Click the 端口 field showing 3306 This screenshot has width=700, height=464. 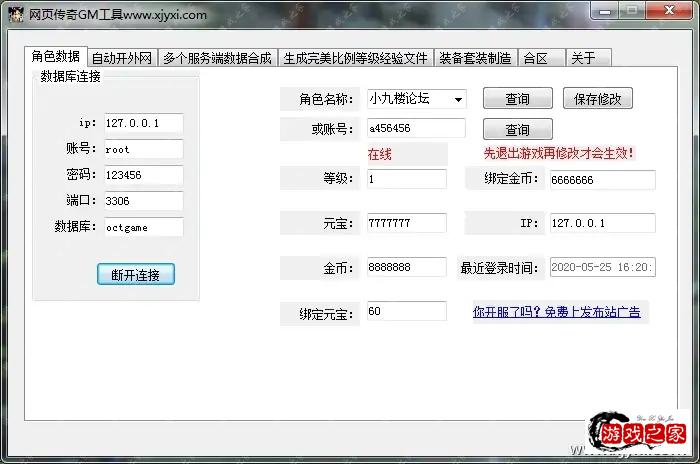point(144,201)
